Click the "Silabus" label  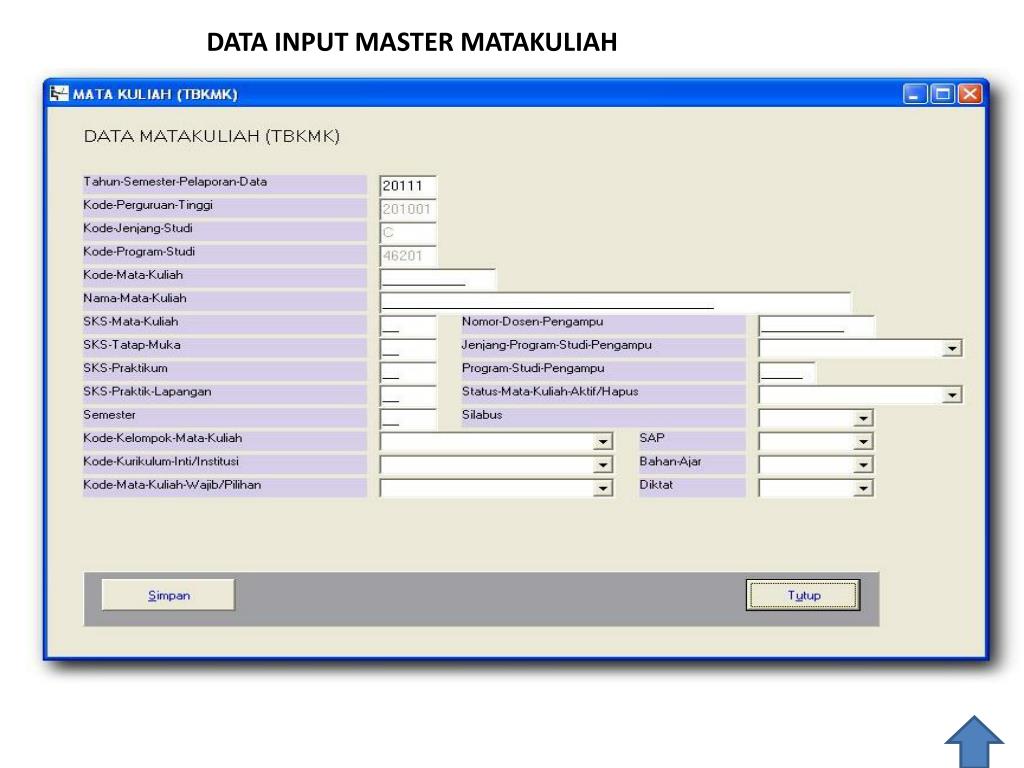point(482,415)
